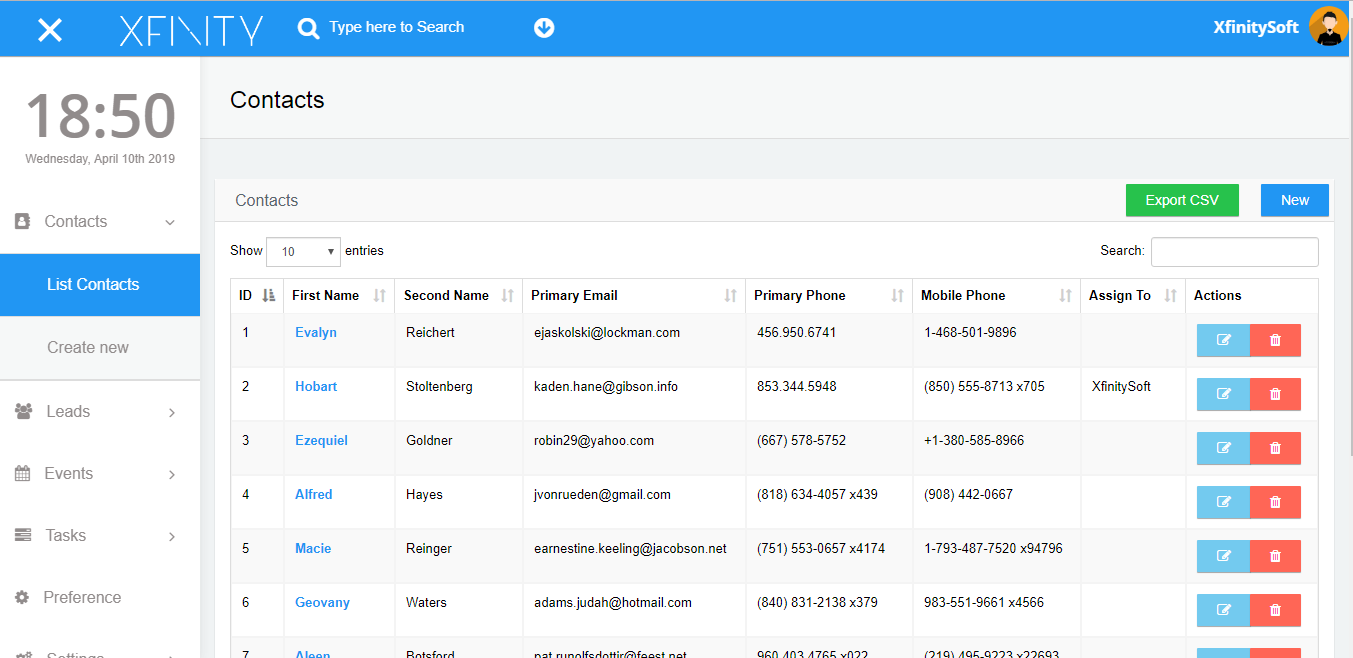Click the Leads people icon
Viewport: 1353px width, 658px height.
[24, 411]
